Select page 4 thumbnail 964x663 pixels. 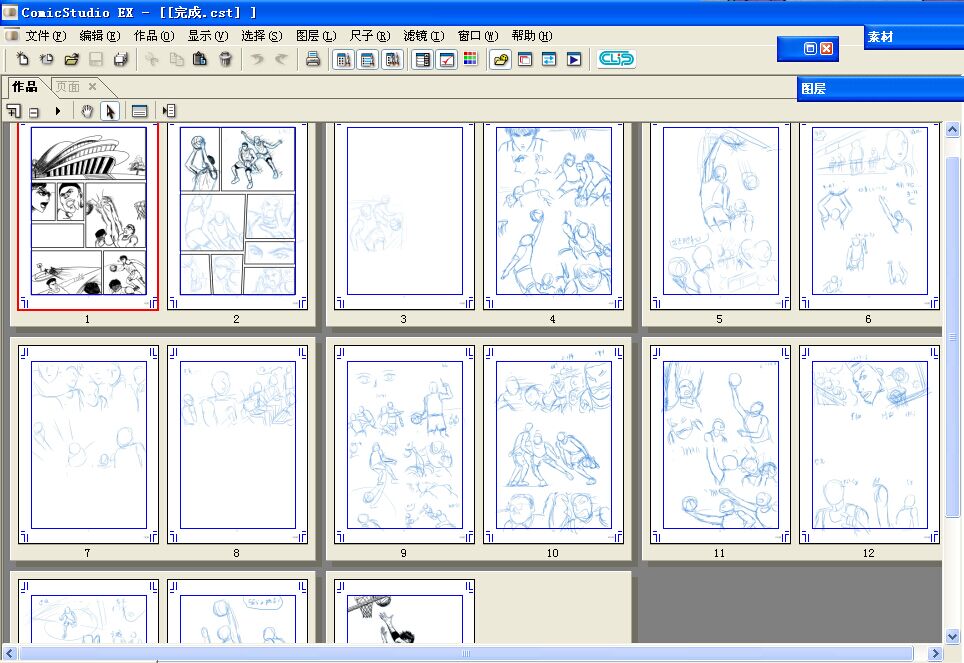click(553, 216)
